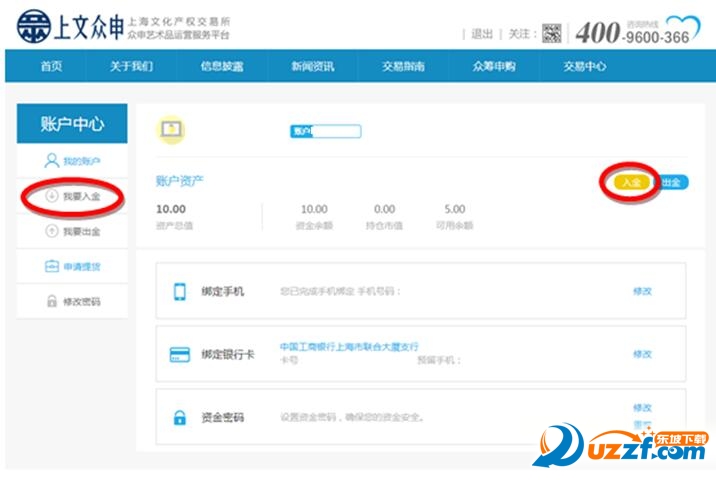Click the 我要入金 down-arrow icon

coord(52,196)
